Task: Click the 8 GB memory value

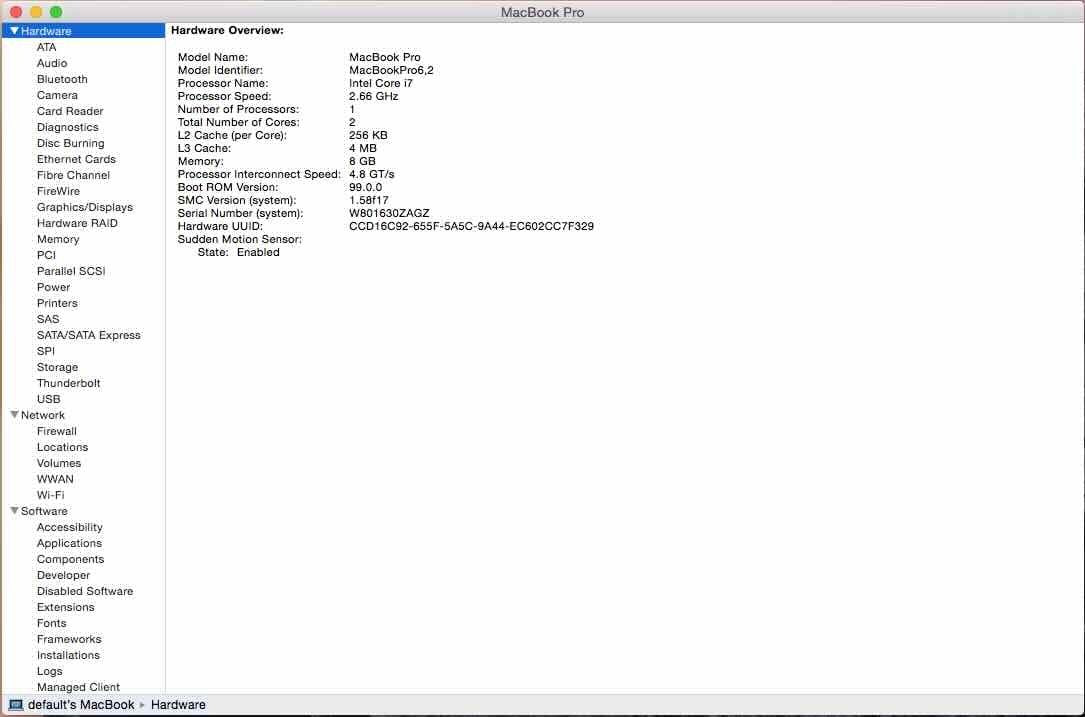Action: pos(363,161)
